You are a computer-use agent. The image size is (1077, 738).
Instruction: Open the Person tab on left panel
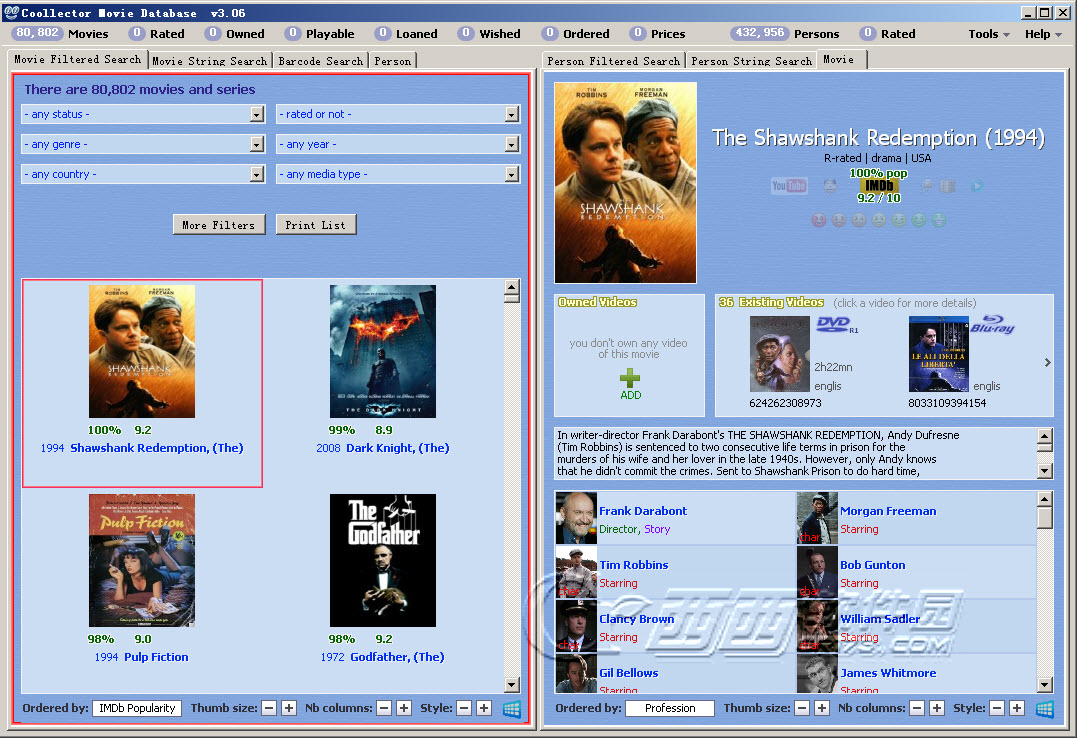coord(393,61)
